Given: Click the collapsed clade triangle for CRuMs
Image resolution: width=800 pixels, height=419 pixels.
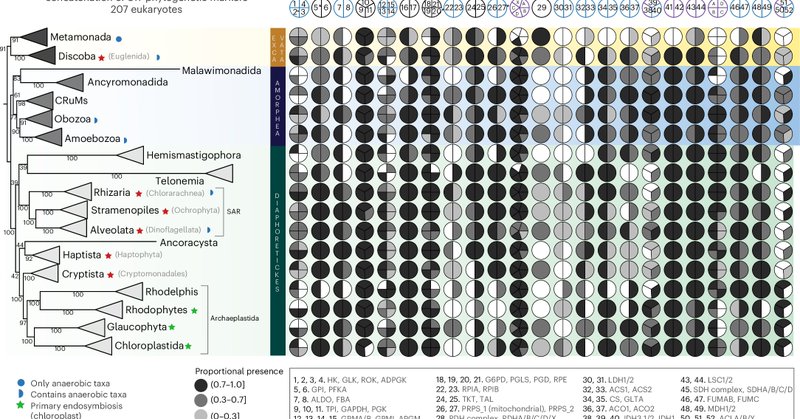Looking at the screenshot, I should tap(40, 101).
